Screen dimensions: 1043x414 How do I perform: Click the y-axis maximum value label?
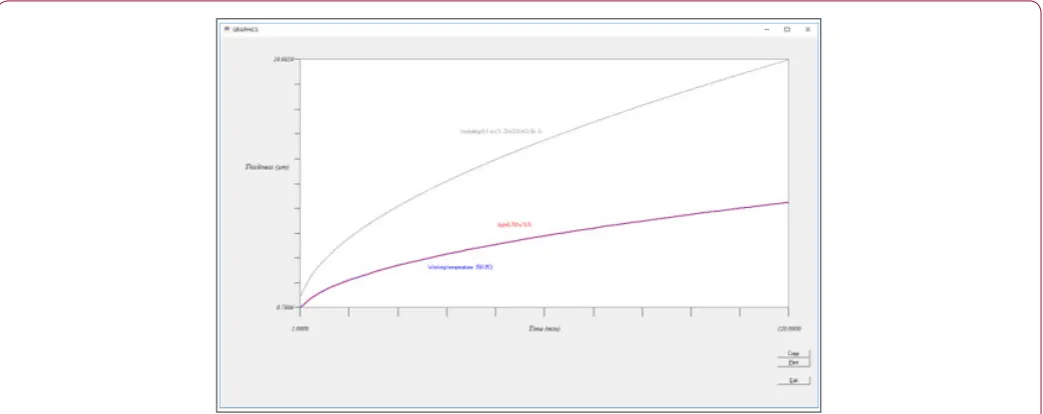(x=285, y=59)
